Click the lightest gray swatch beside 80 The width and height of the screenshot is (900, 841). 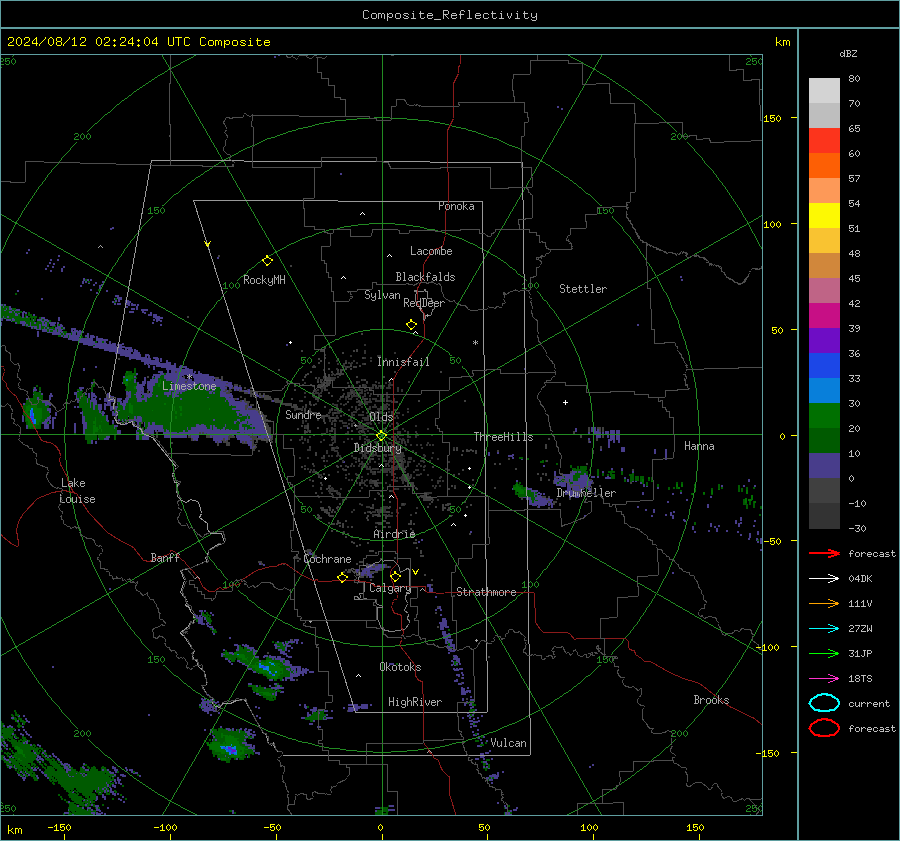click(x=824, y=90)
